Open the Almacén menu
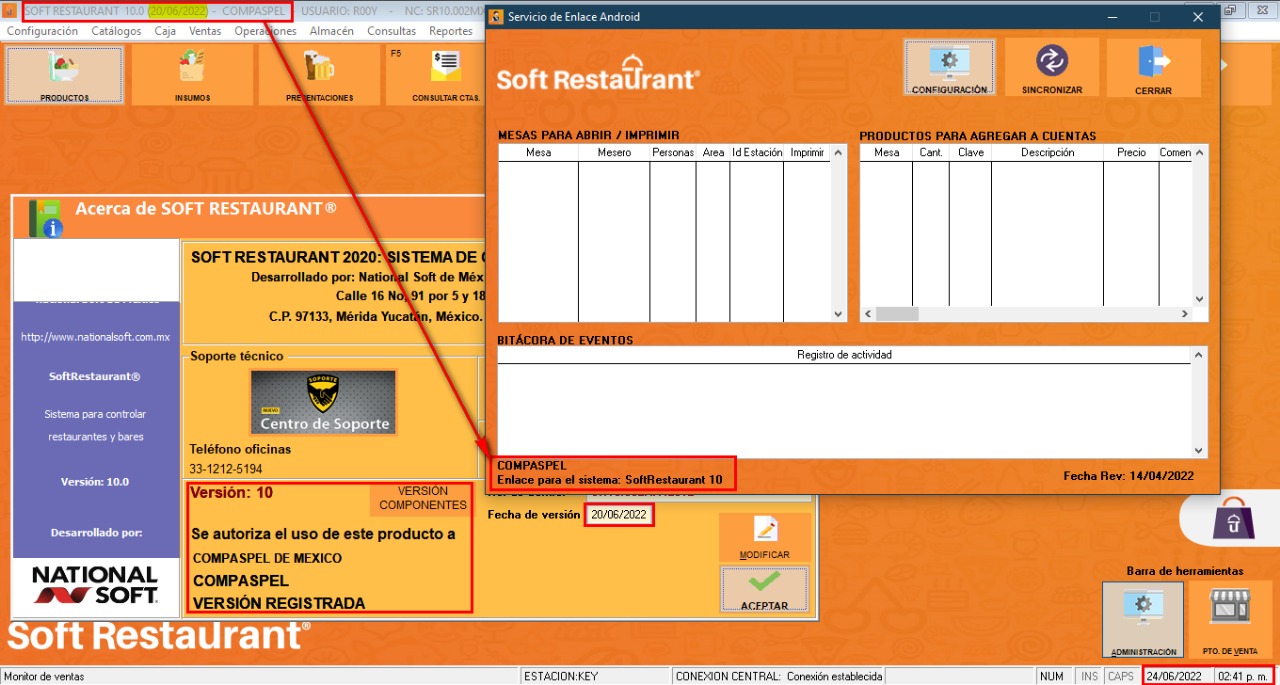1280x685 pixels. click(x=332, y=31)
